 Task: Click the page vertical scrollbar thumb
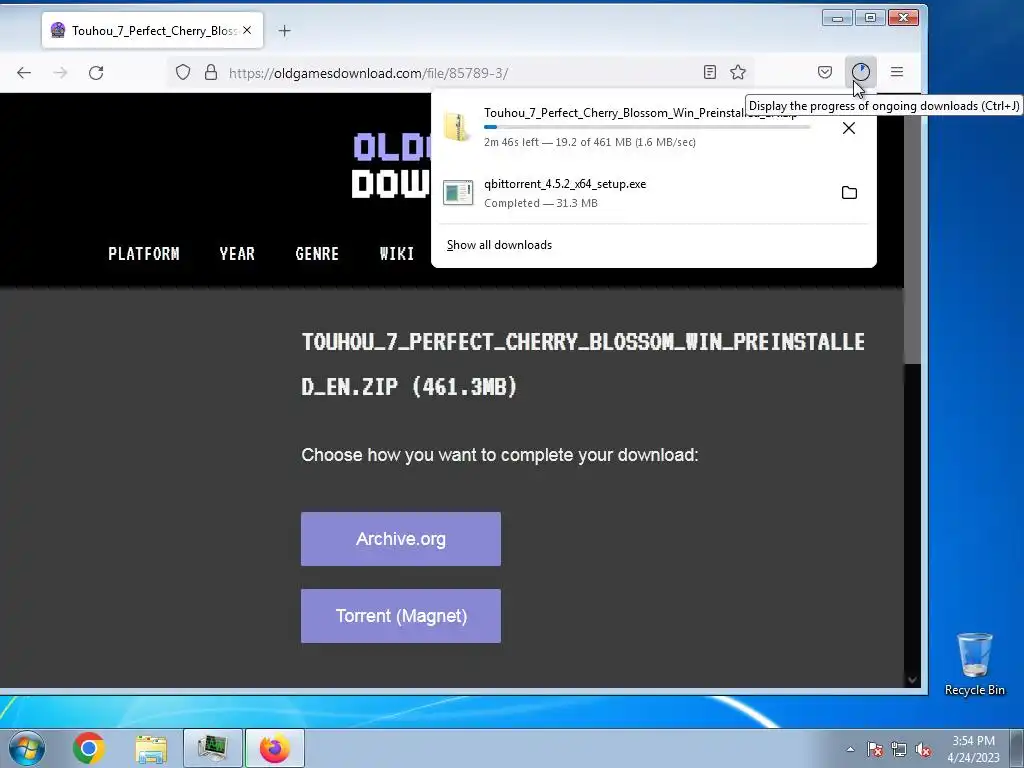tap(912, 229)
